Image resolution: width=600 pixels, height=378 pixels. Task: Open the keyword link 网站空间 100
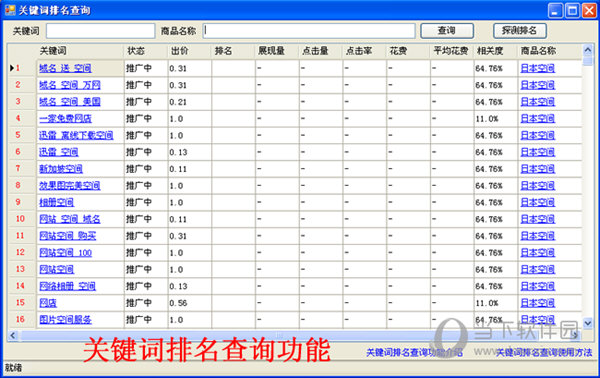65,253
